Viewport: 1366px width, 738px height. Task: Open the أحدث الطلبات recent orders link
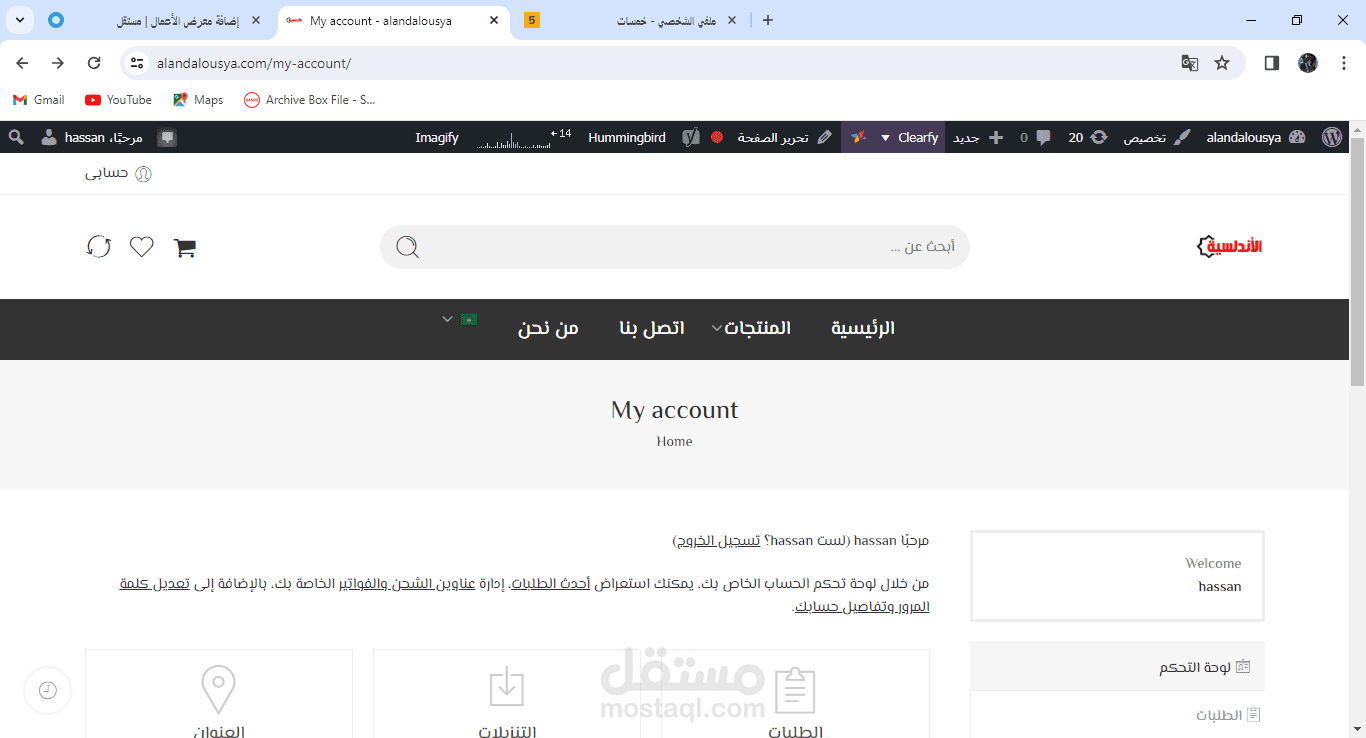tap(551, 584)
